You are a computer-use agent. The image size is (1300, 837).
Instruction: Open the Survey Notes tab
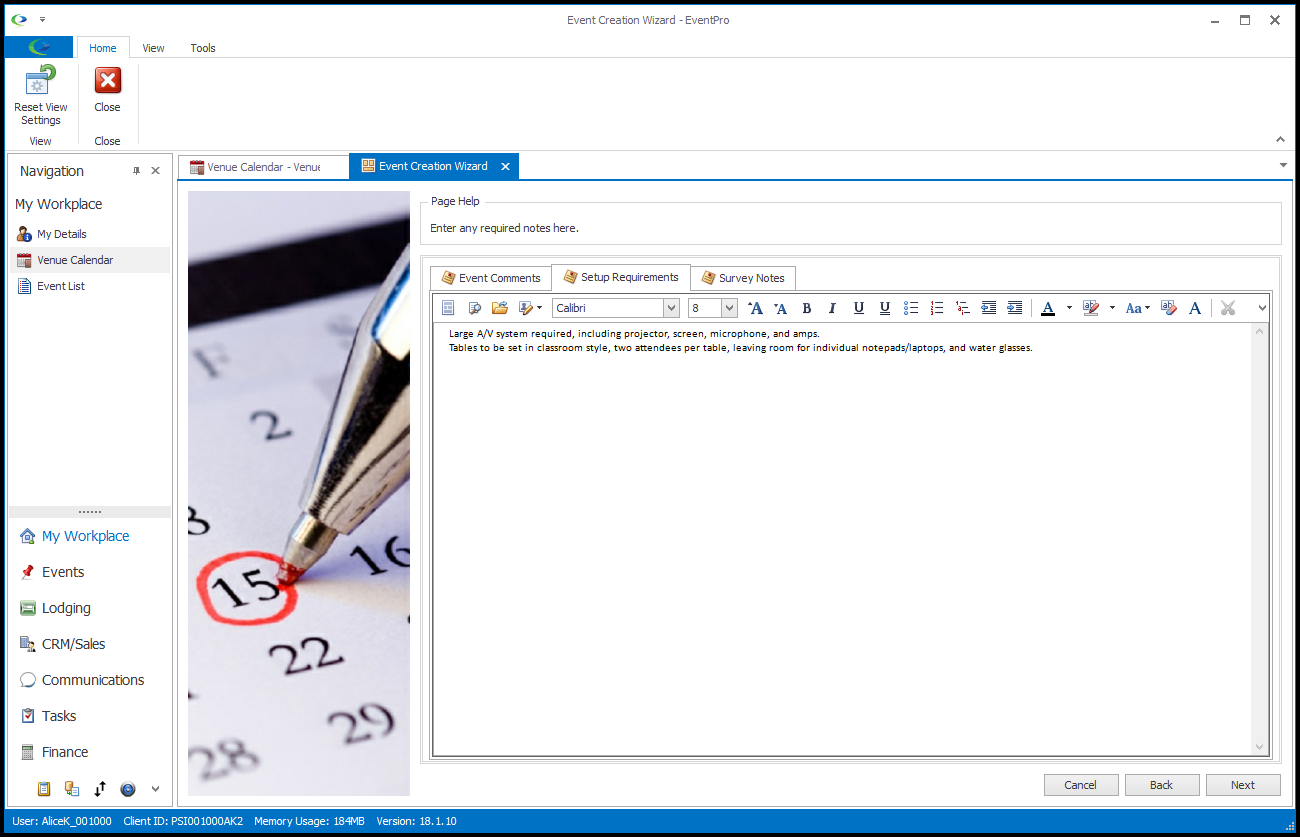pyautogui.click(x=743, y=278)
